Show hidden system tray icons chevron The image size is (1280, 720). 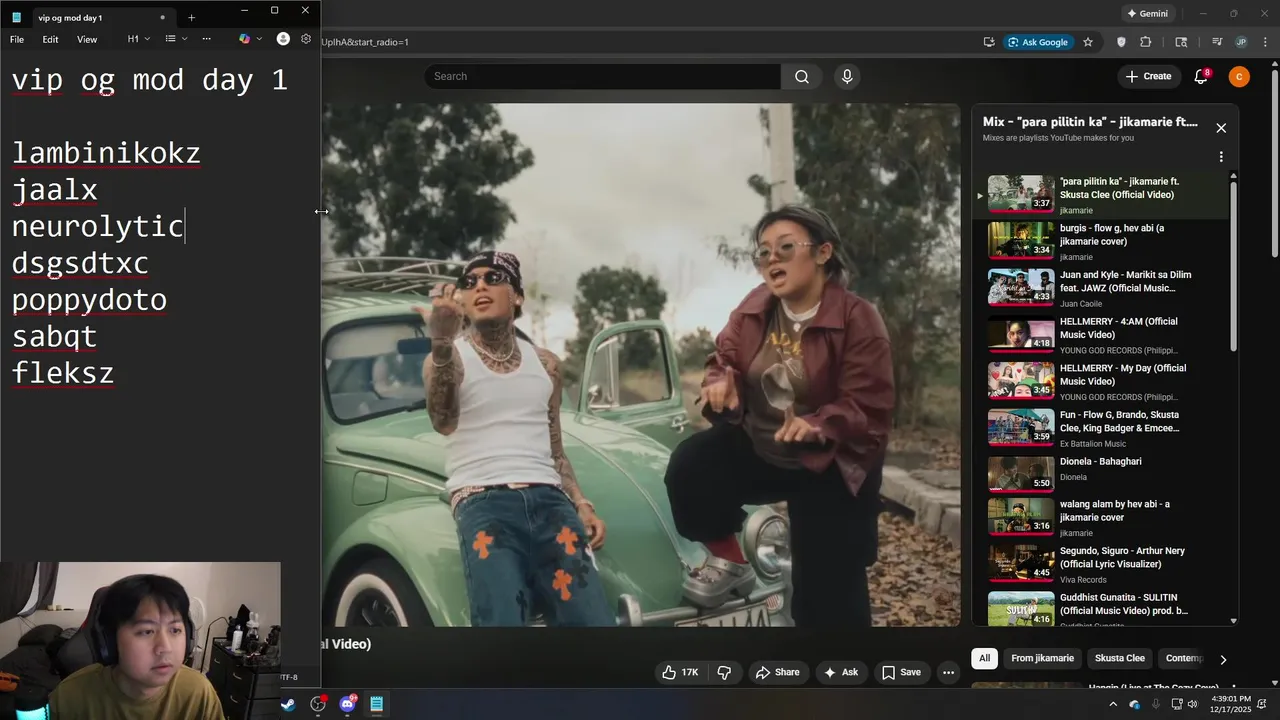[x=1113, y=704]
